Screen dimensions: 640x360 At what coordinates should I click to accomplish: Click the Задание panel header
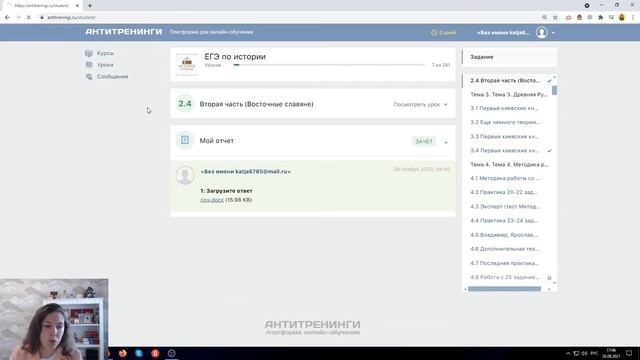click(x=509, y=57)
